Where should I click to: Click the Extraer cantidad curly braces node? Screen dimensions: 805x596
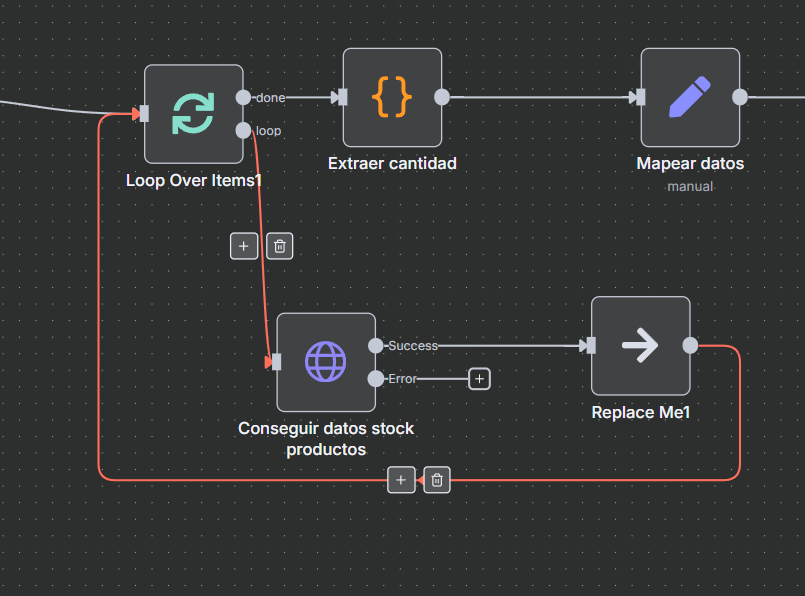[392, 97]
